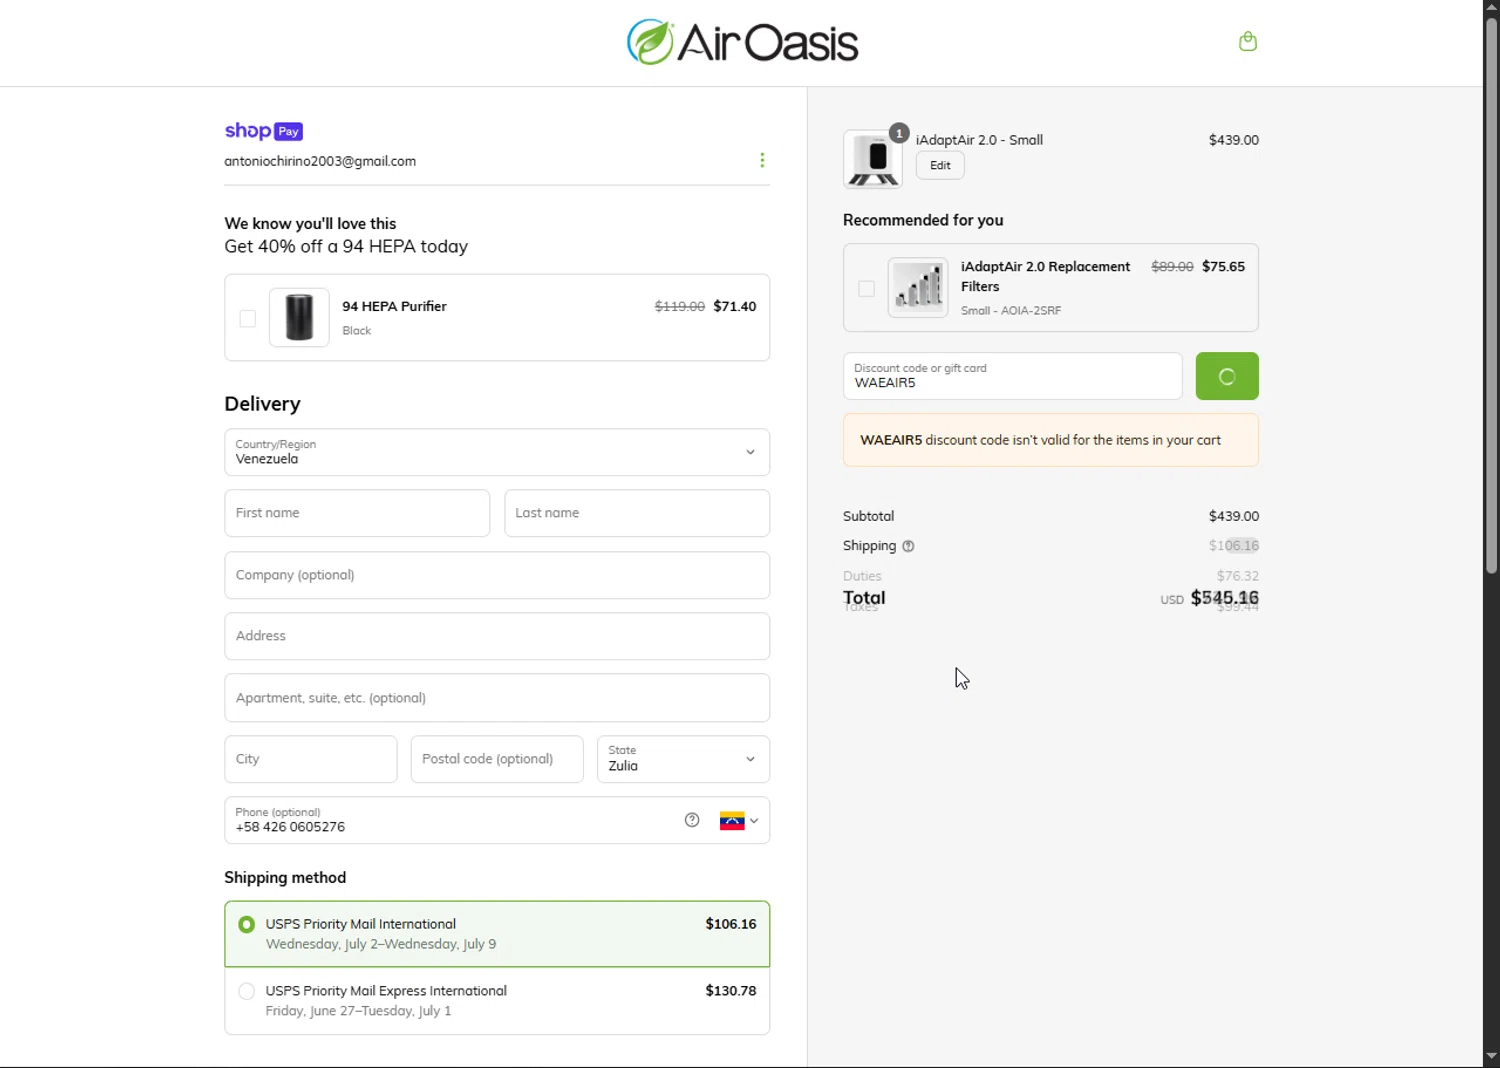
Task: Focus the discount code input field
Action: [1012, 376]
